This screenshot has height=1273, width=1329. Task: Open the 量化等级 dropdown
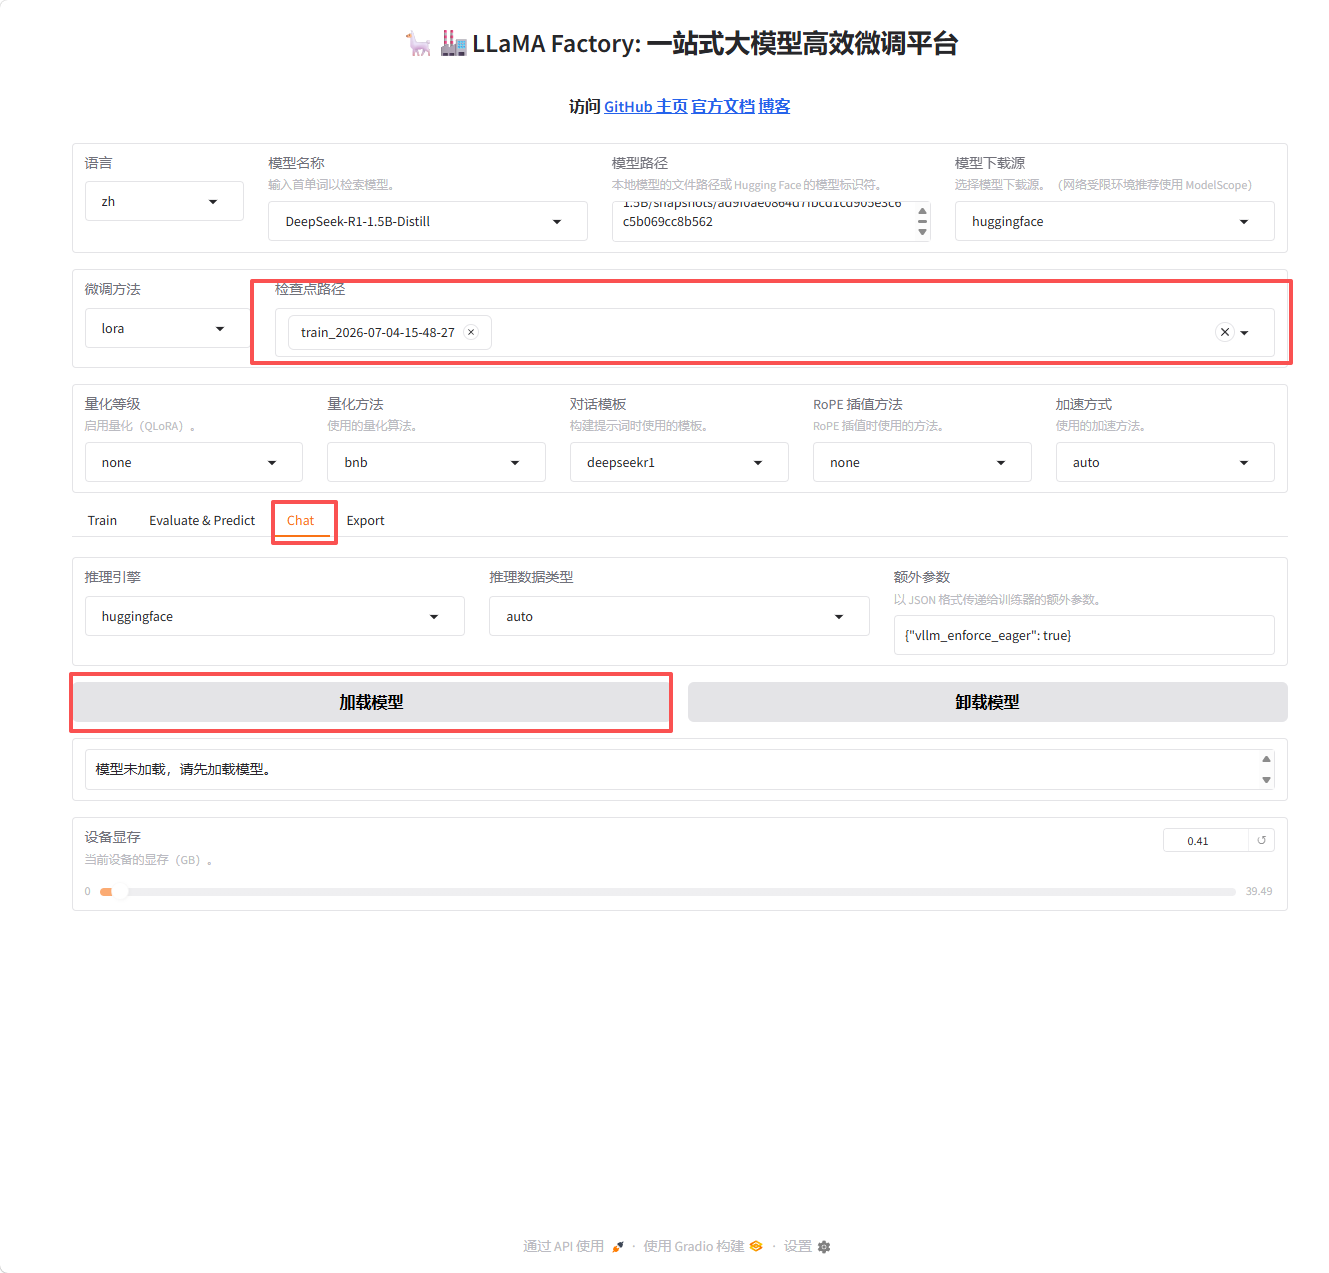194,462
